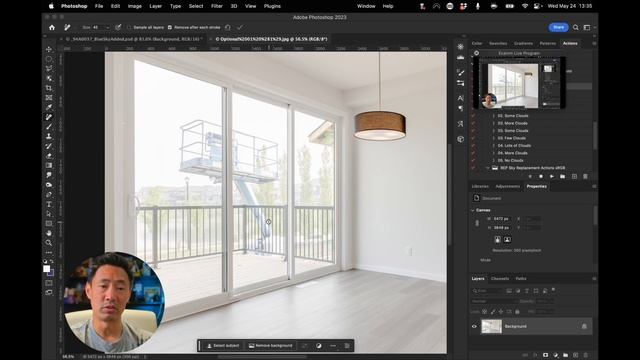Toggle checkmark for 04. Lots of Clouds action
The height and width of the screenshot is (360, 640).
point(473,145)
